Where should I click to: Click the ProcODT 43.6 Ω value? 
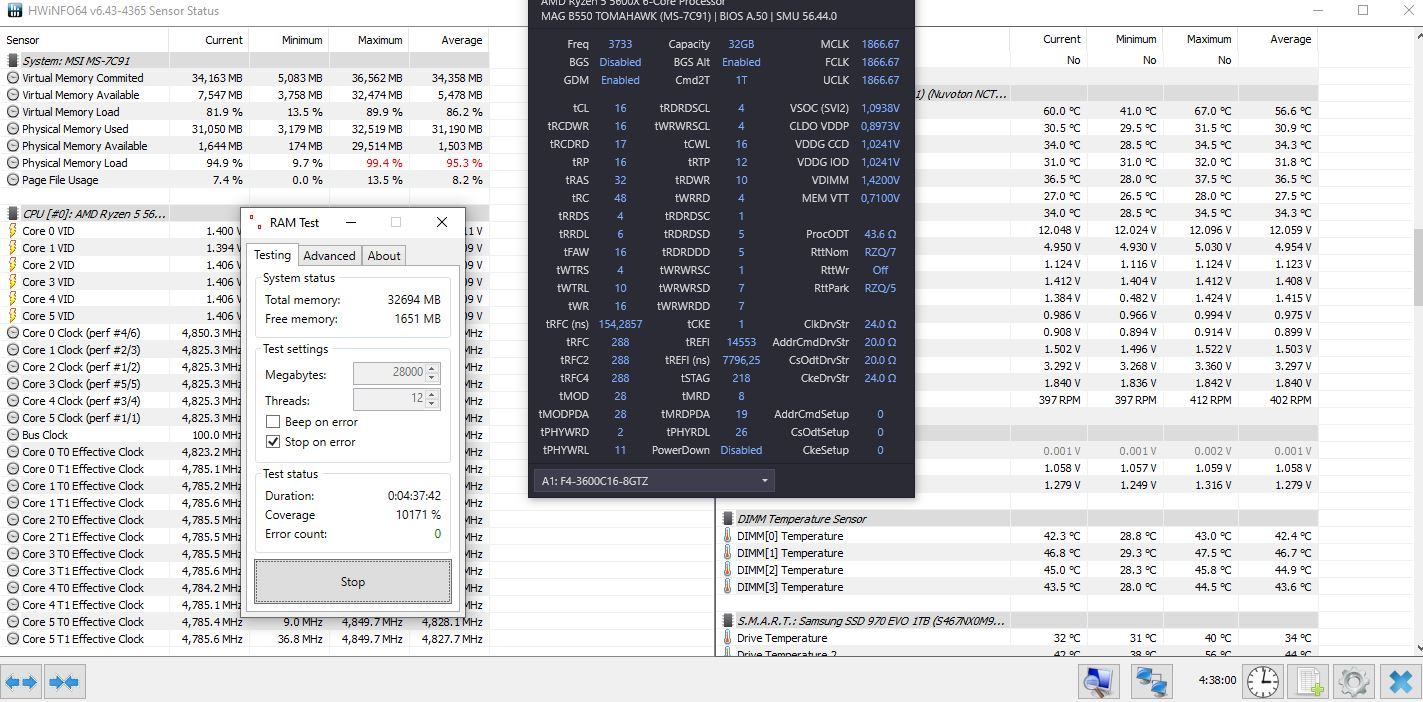point(880,234)
